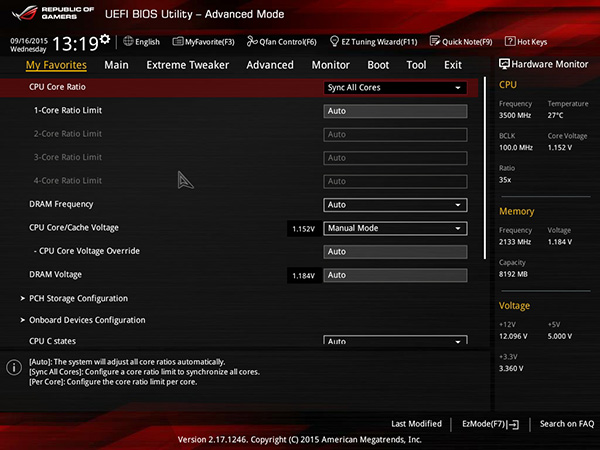Image resolution: width=600 pixels, height=450 pixels.
Task: Show the Hot Keys list
Action: [x=526, y=41]
